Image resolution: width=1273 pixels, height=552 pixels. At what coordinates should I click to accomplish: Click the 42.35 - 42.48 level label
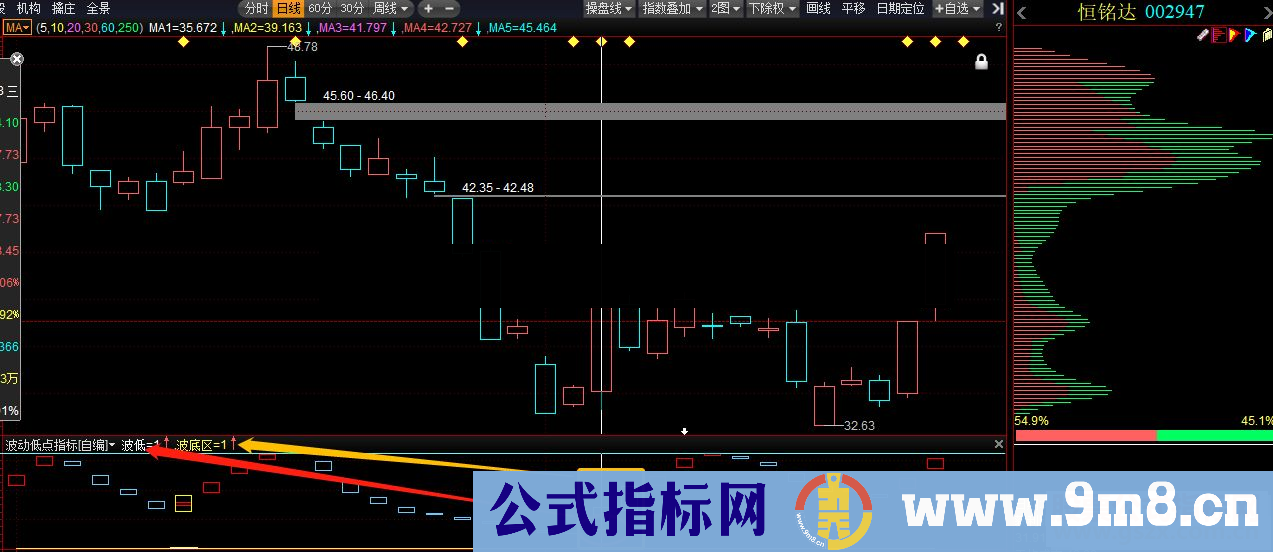pos(498,187)
